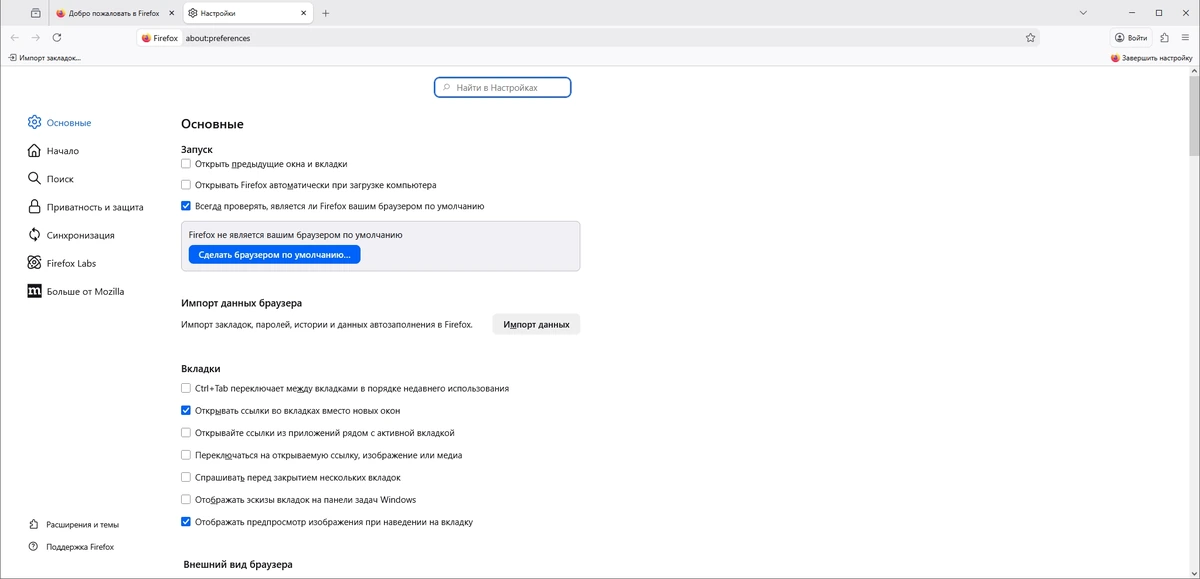Open Больше от Mozilla category

85,291
